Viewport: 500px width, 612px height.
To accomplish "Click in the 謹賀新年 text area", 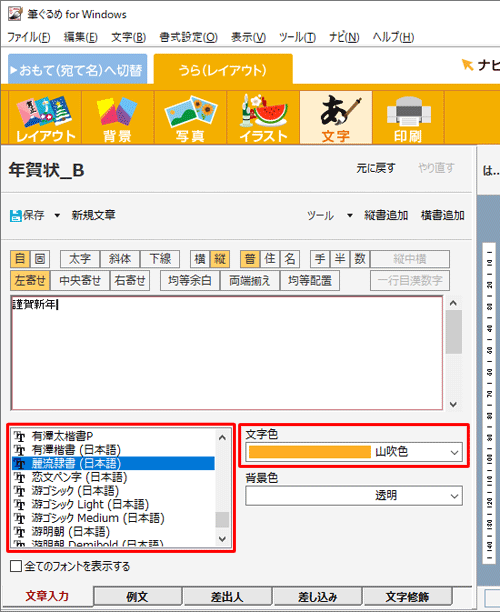I will pos(227,353).
